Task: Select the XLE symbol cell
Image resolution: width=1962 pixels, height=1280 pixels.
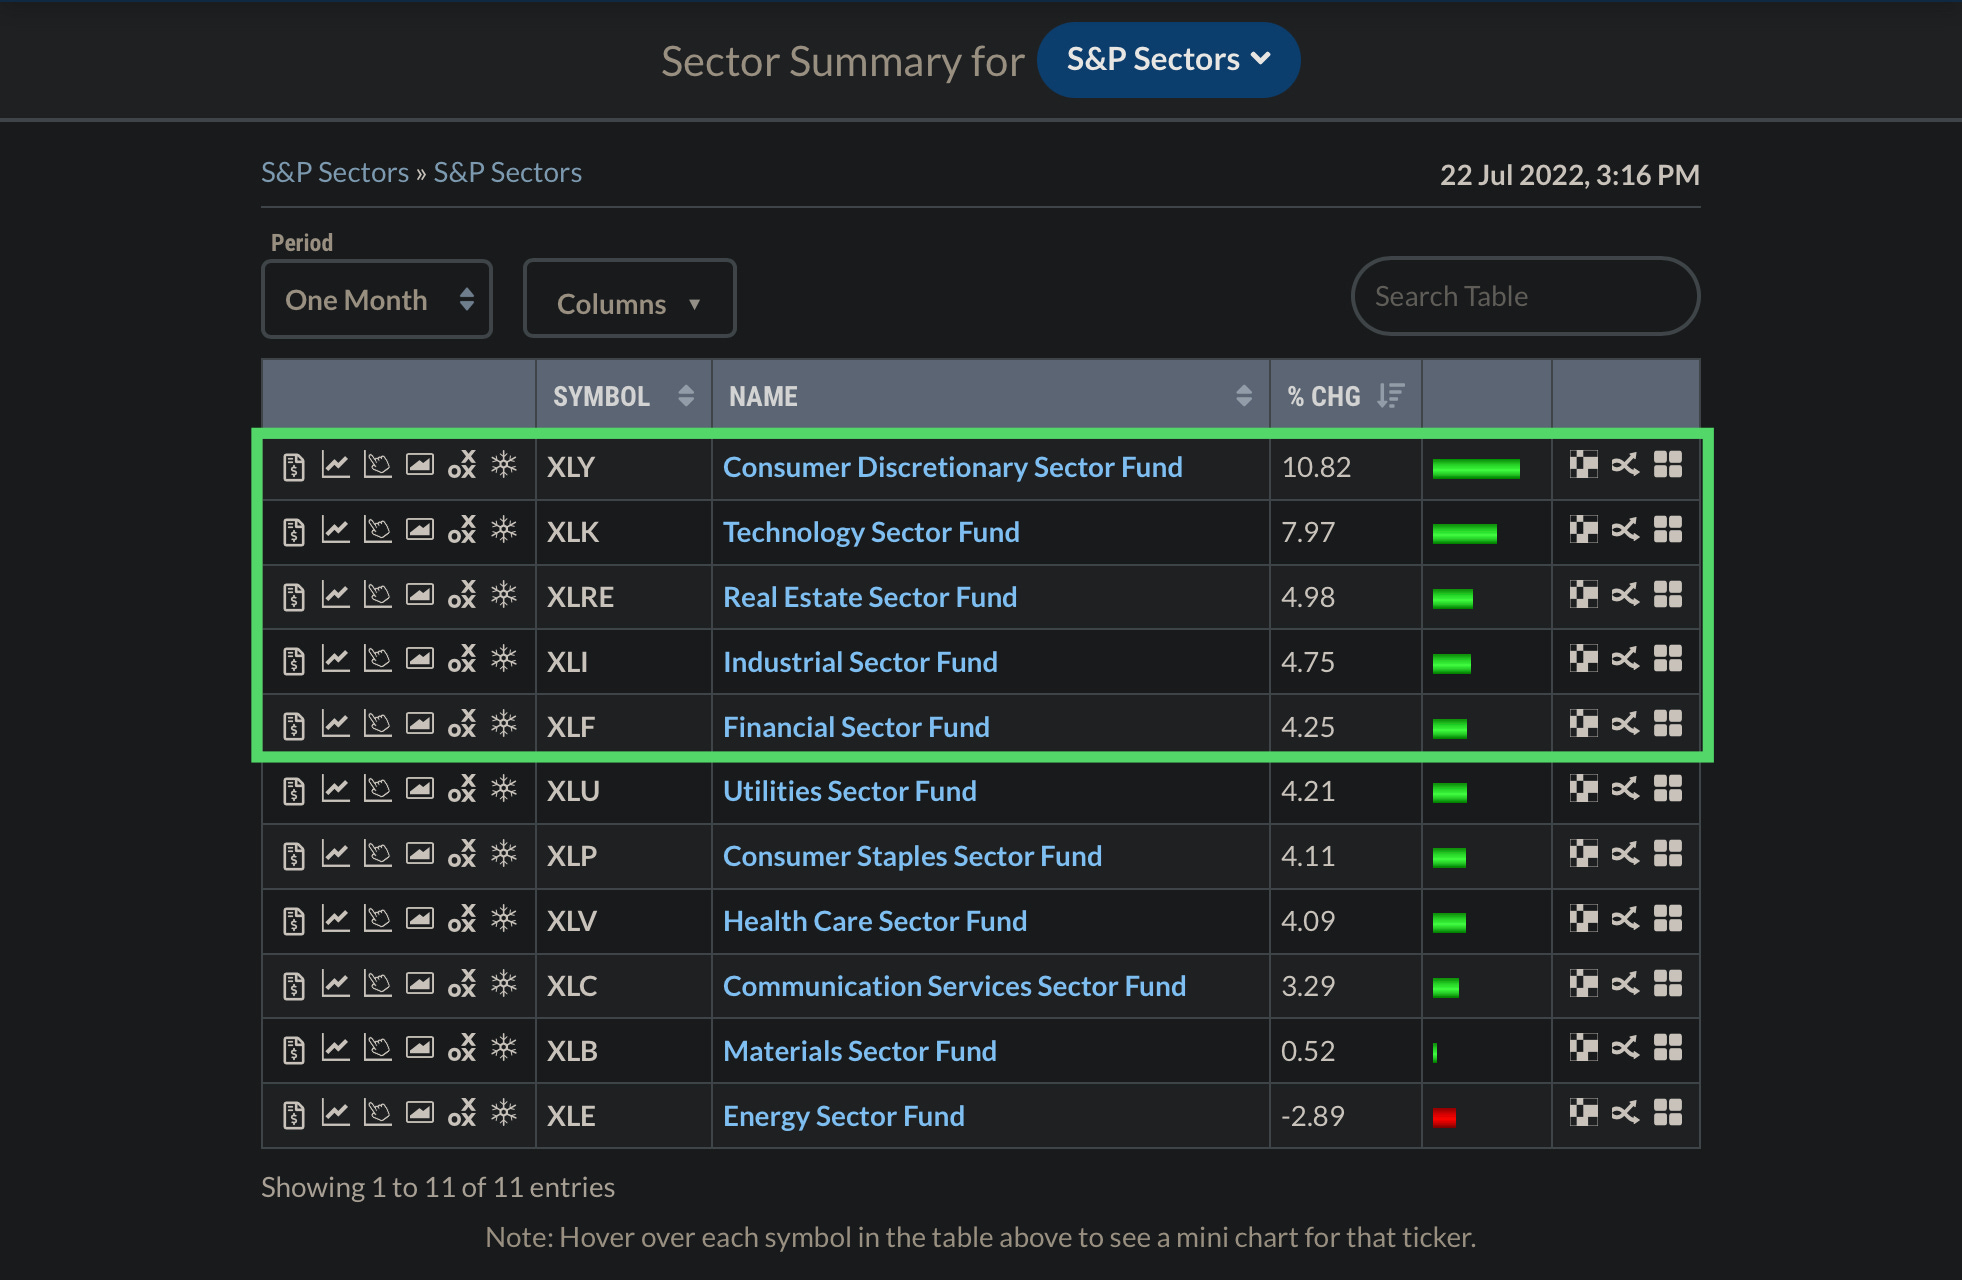Action: coord(623,1116)
